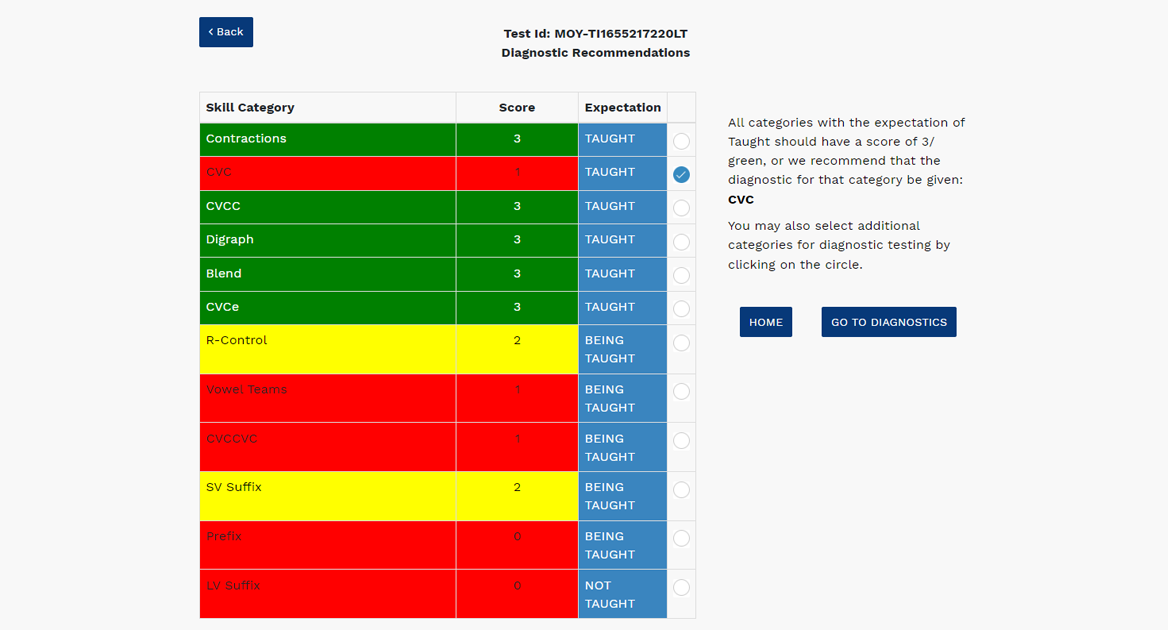The height and width of the screenshot is (630, 1168).
Task: Select R-Control for diagnostic testing
Action: point(681,343)
